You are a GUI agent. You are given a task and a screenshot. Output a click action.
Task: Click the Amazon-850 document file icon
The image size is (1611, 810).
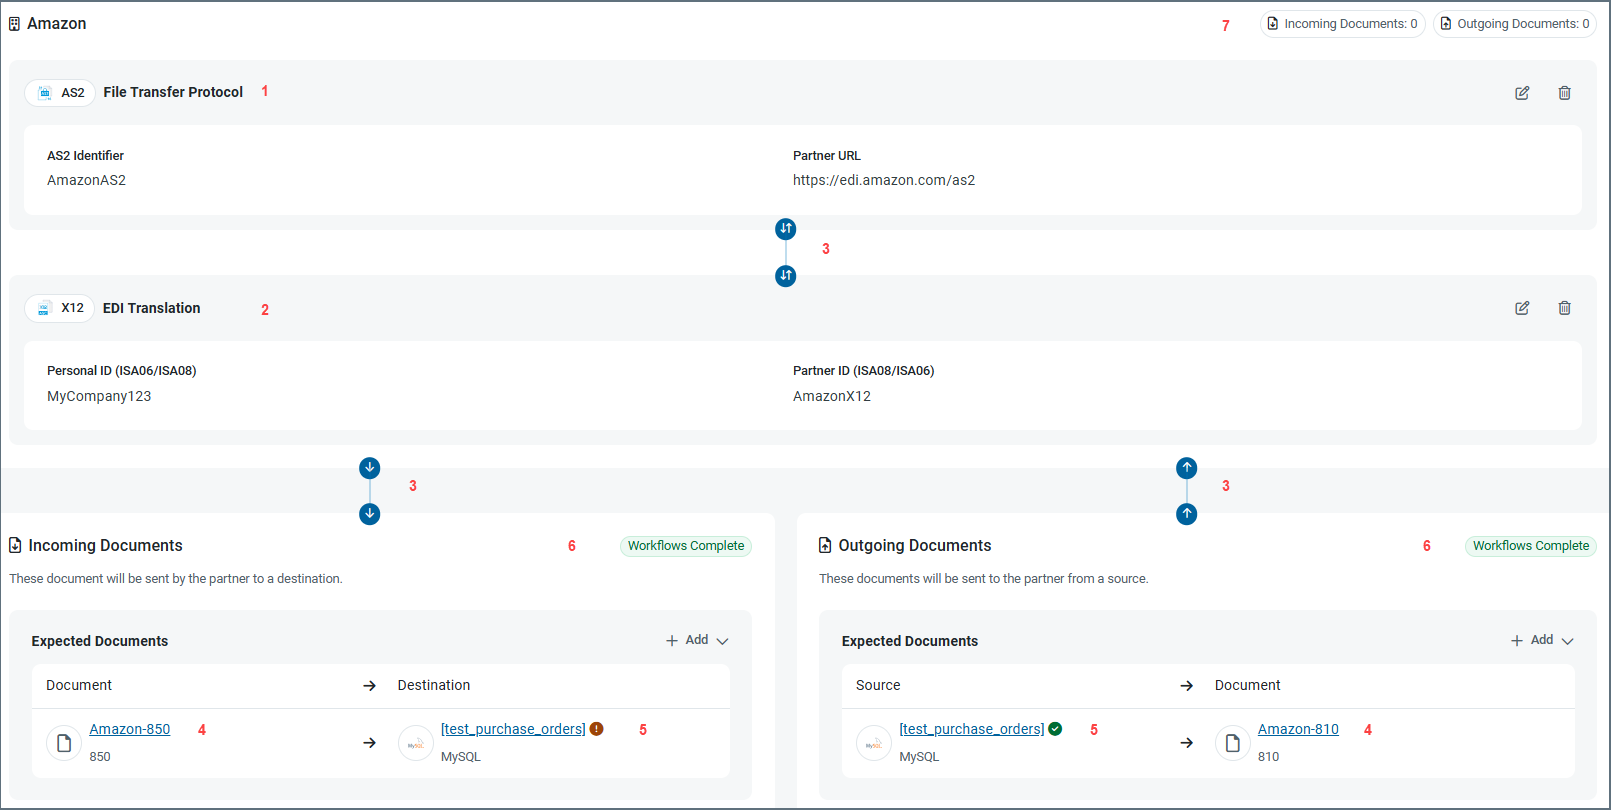[64, 743]
